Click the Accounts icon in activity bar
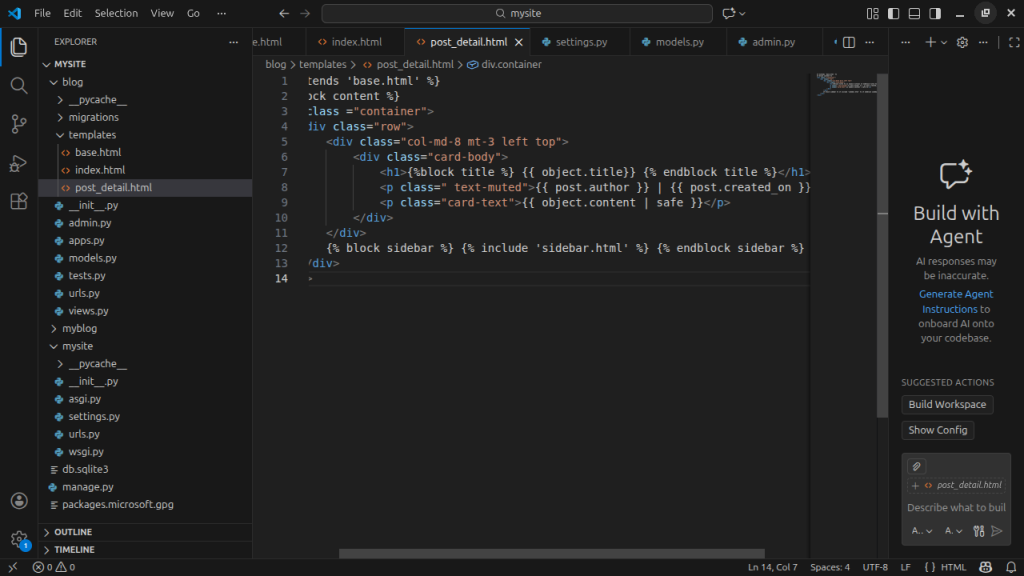Image resolution: width=1024 pixels, height=576 pixels. tap(18, 501)
